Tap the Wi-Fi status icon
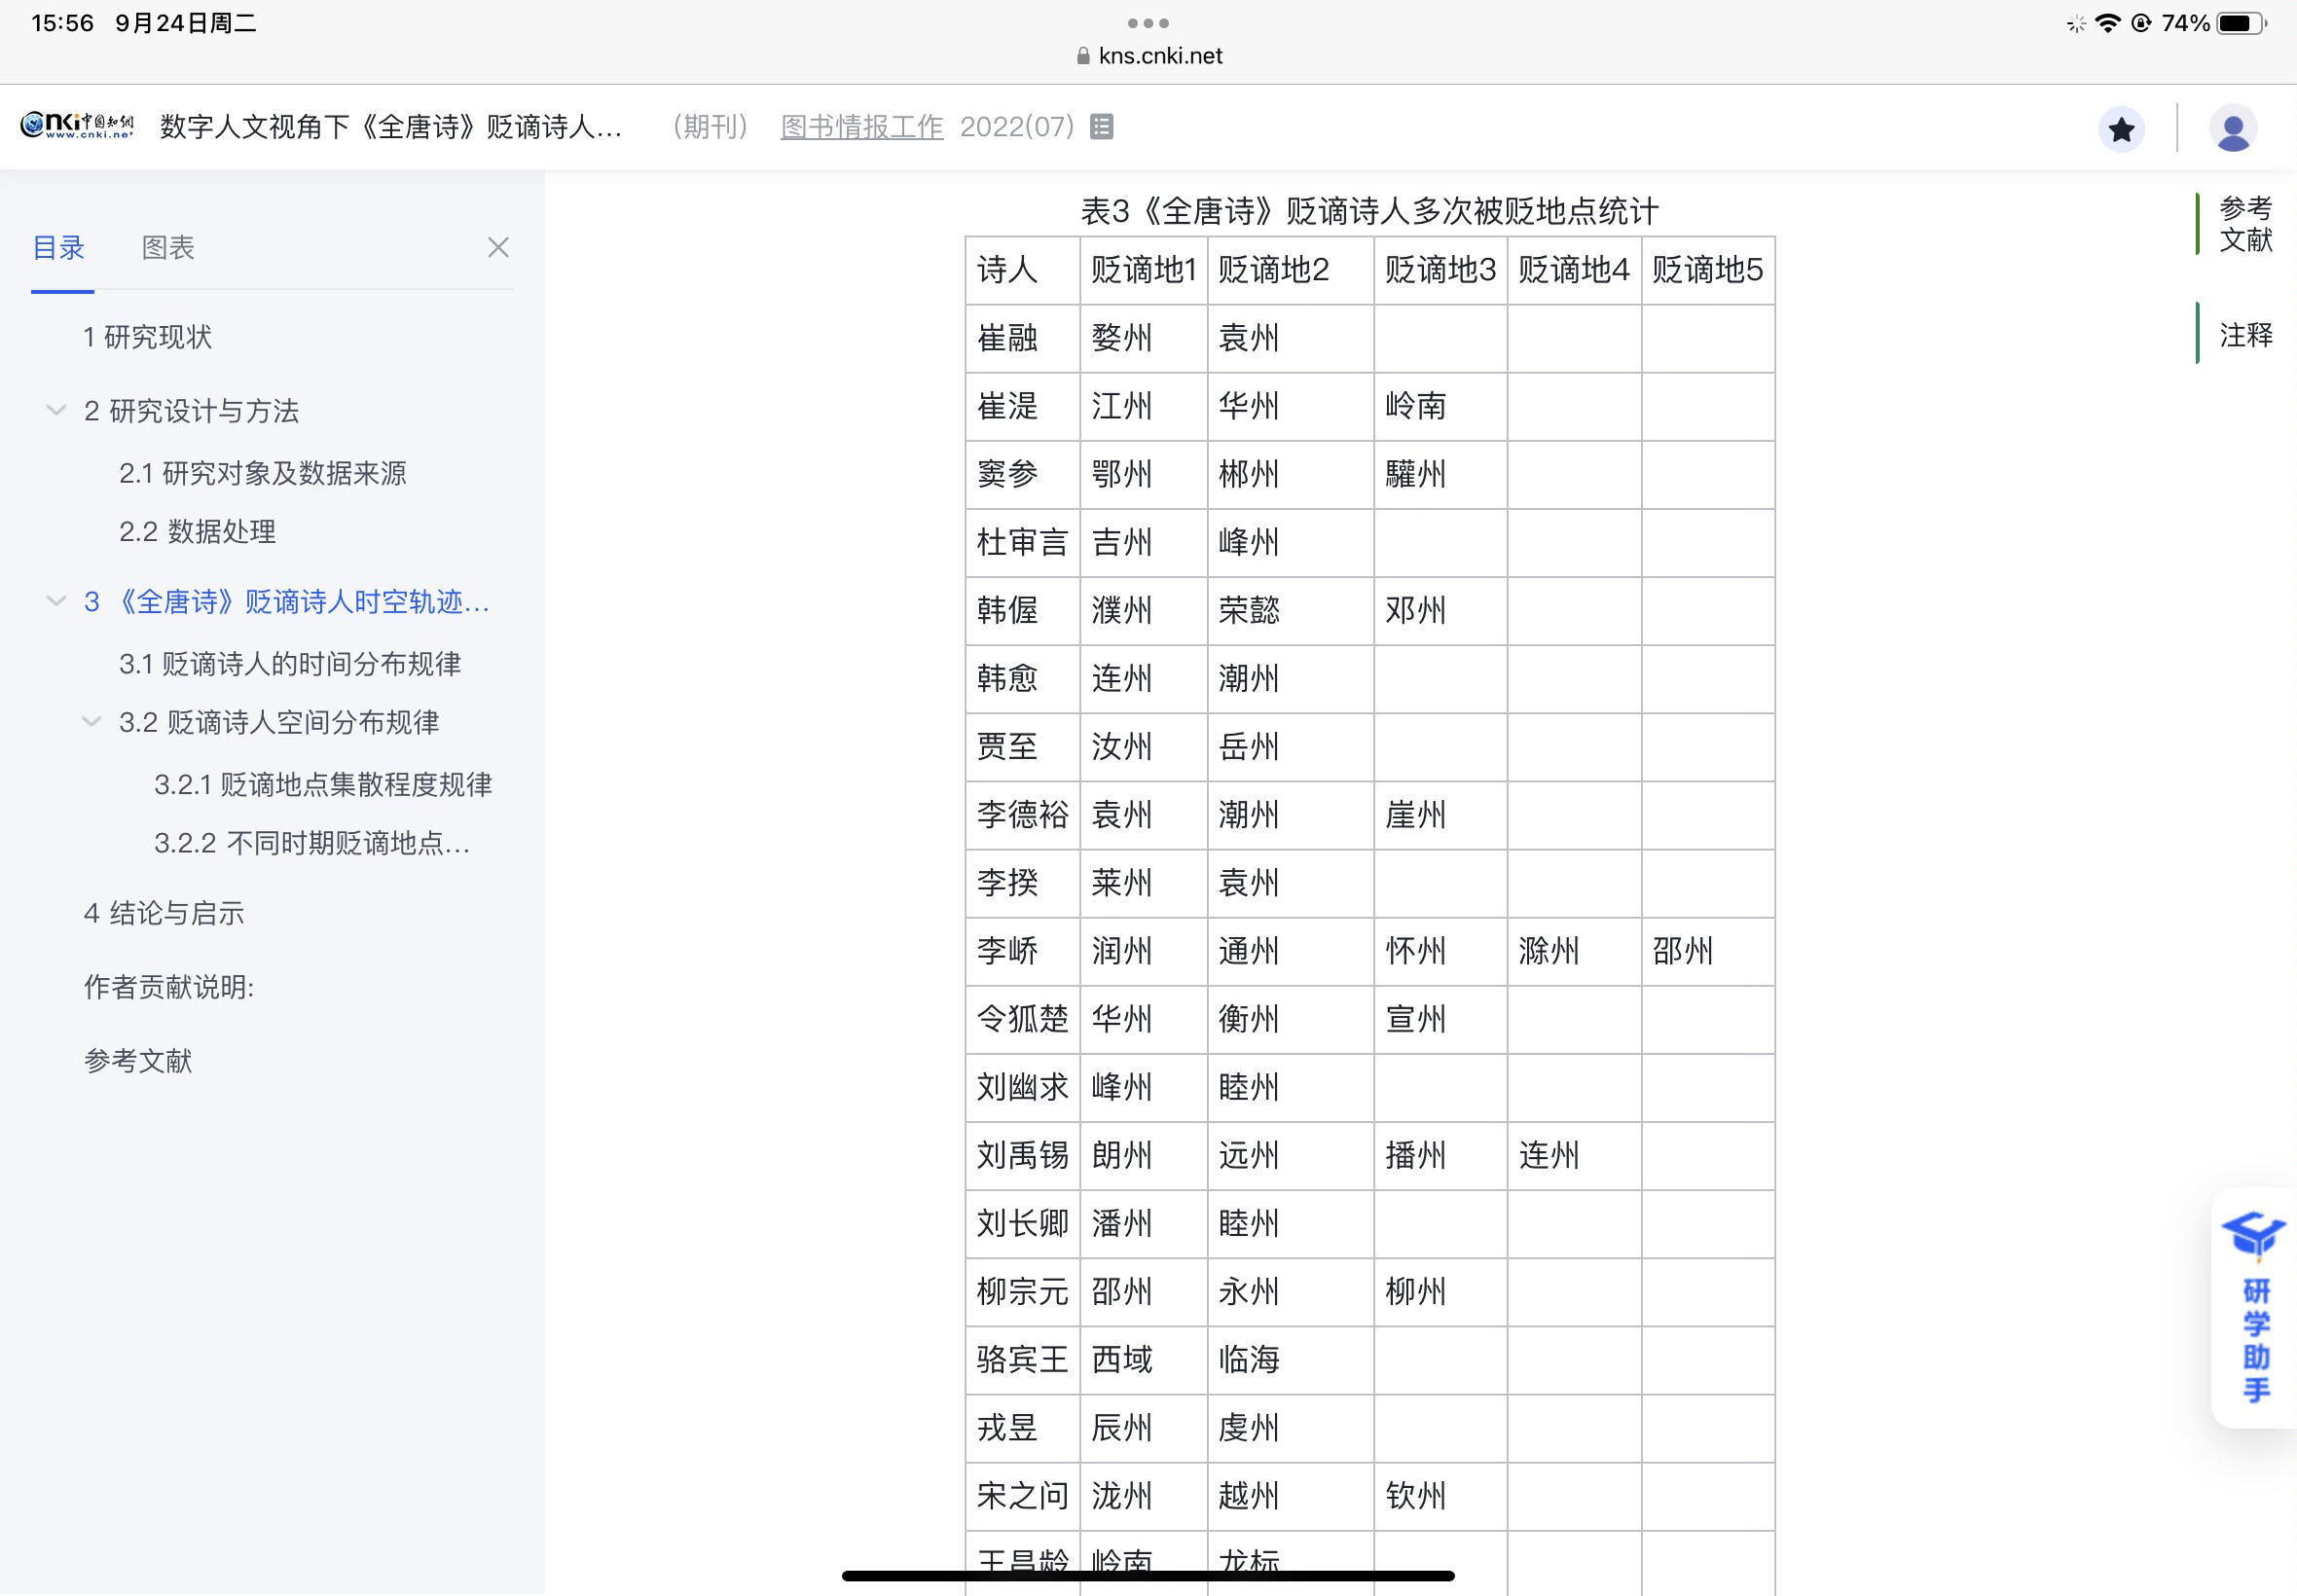This screenshot has height=1596, width=2297. click(x=2107, y=23)
